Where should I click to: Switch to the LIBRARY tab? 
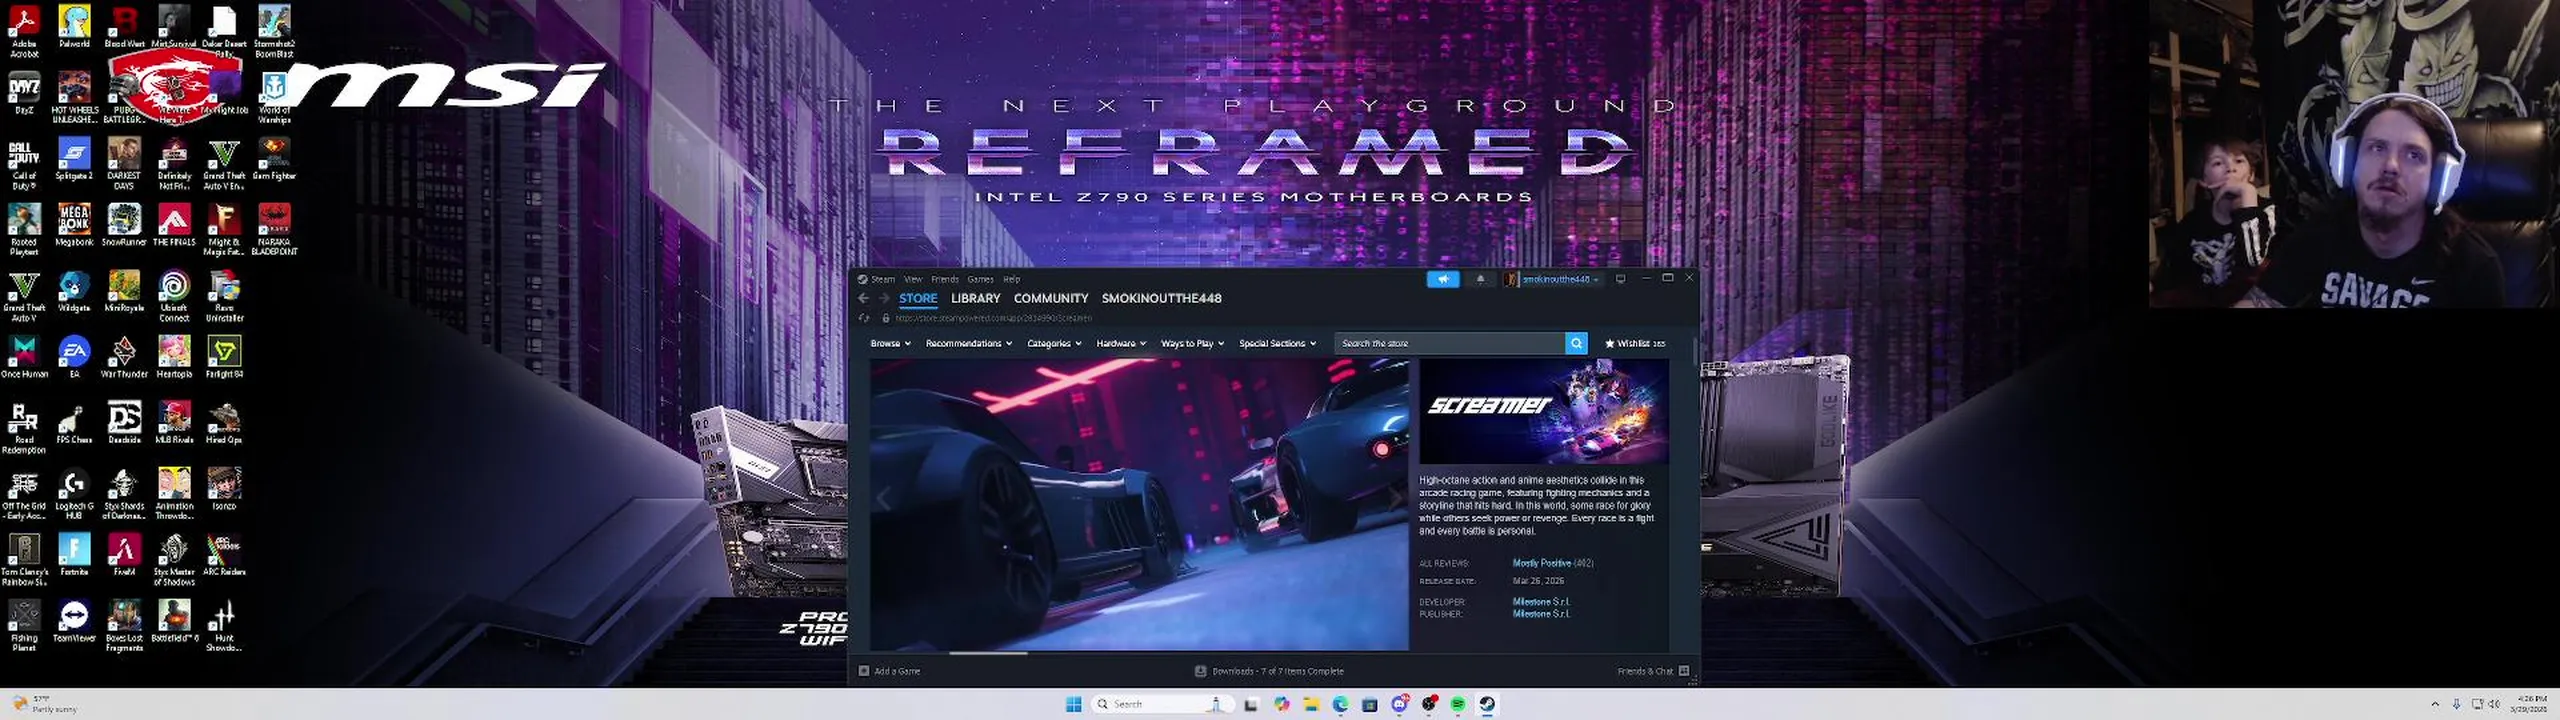coord(975,298)
